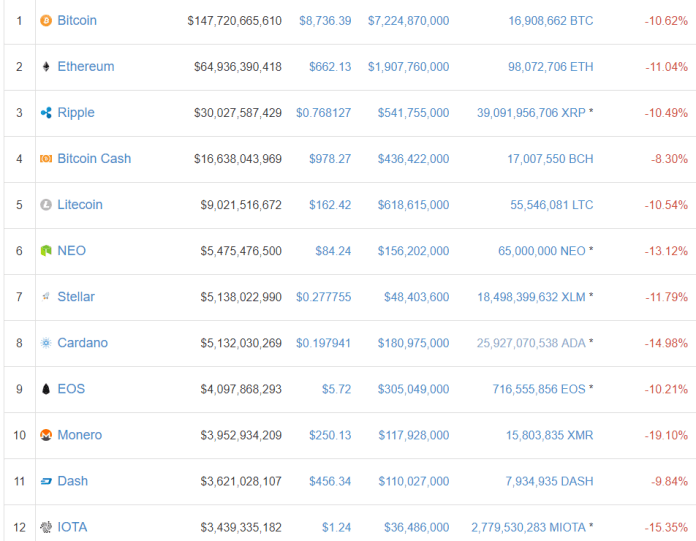Image resolution: width=696 pixels, height=541 pixels.
Task: Click Litecoin price $162.42 link
Action: pos(332,205)
